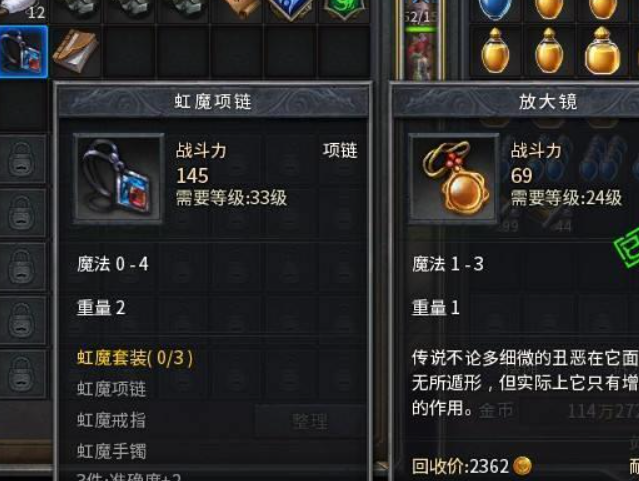Click the 虹魔戒指 set item entry

pyautogui.click(x=111, y=420)
